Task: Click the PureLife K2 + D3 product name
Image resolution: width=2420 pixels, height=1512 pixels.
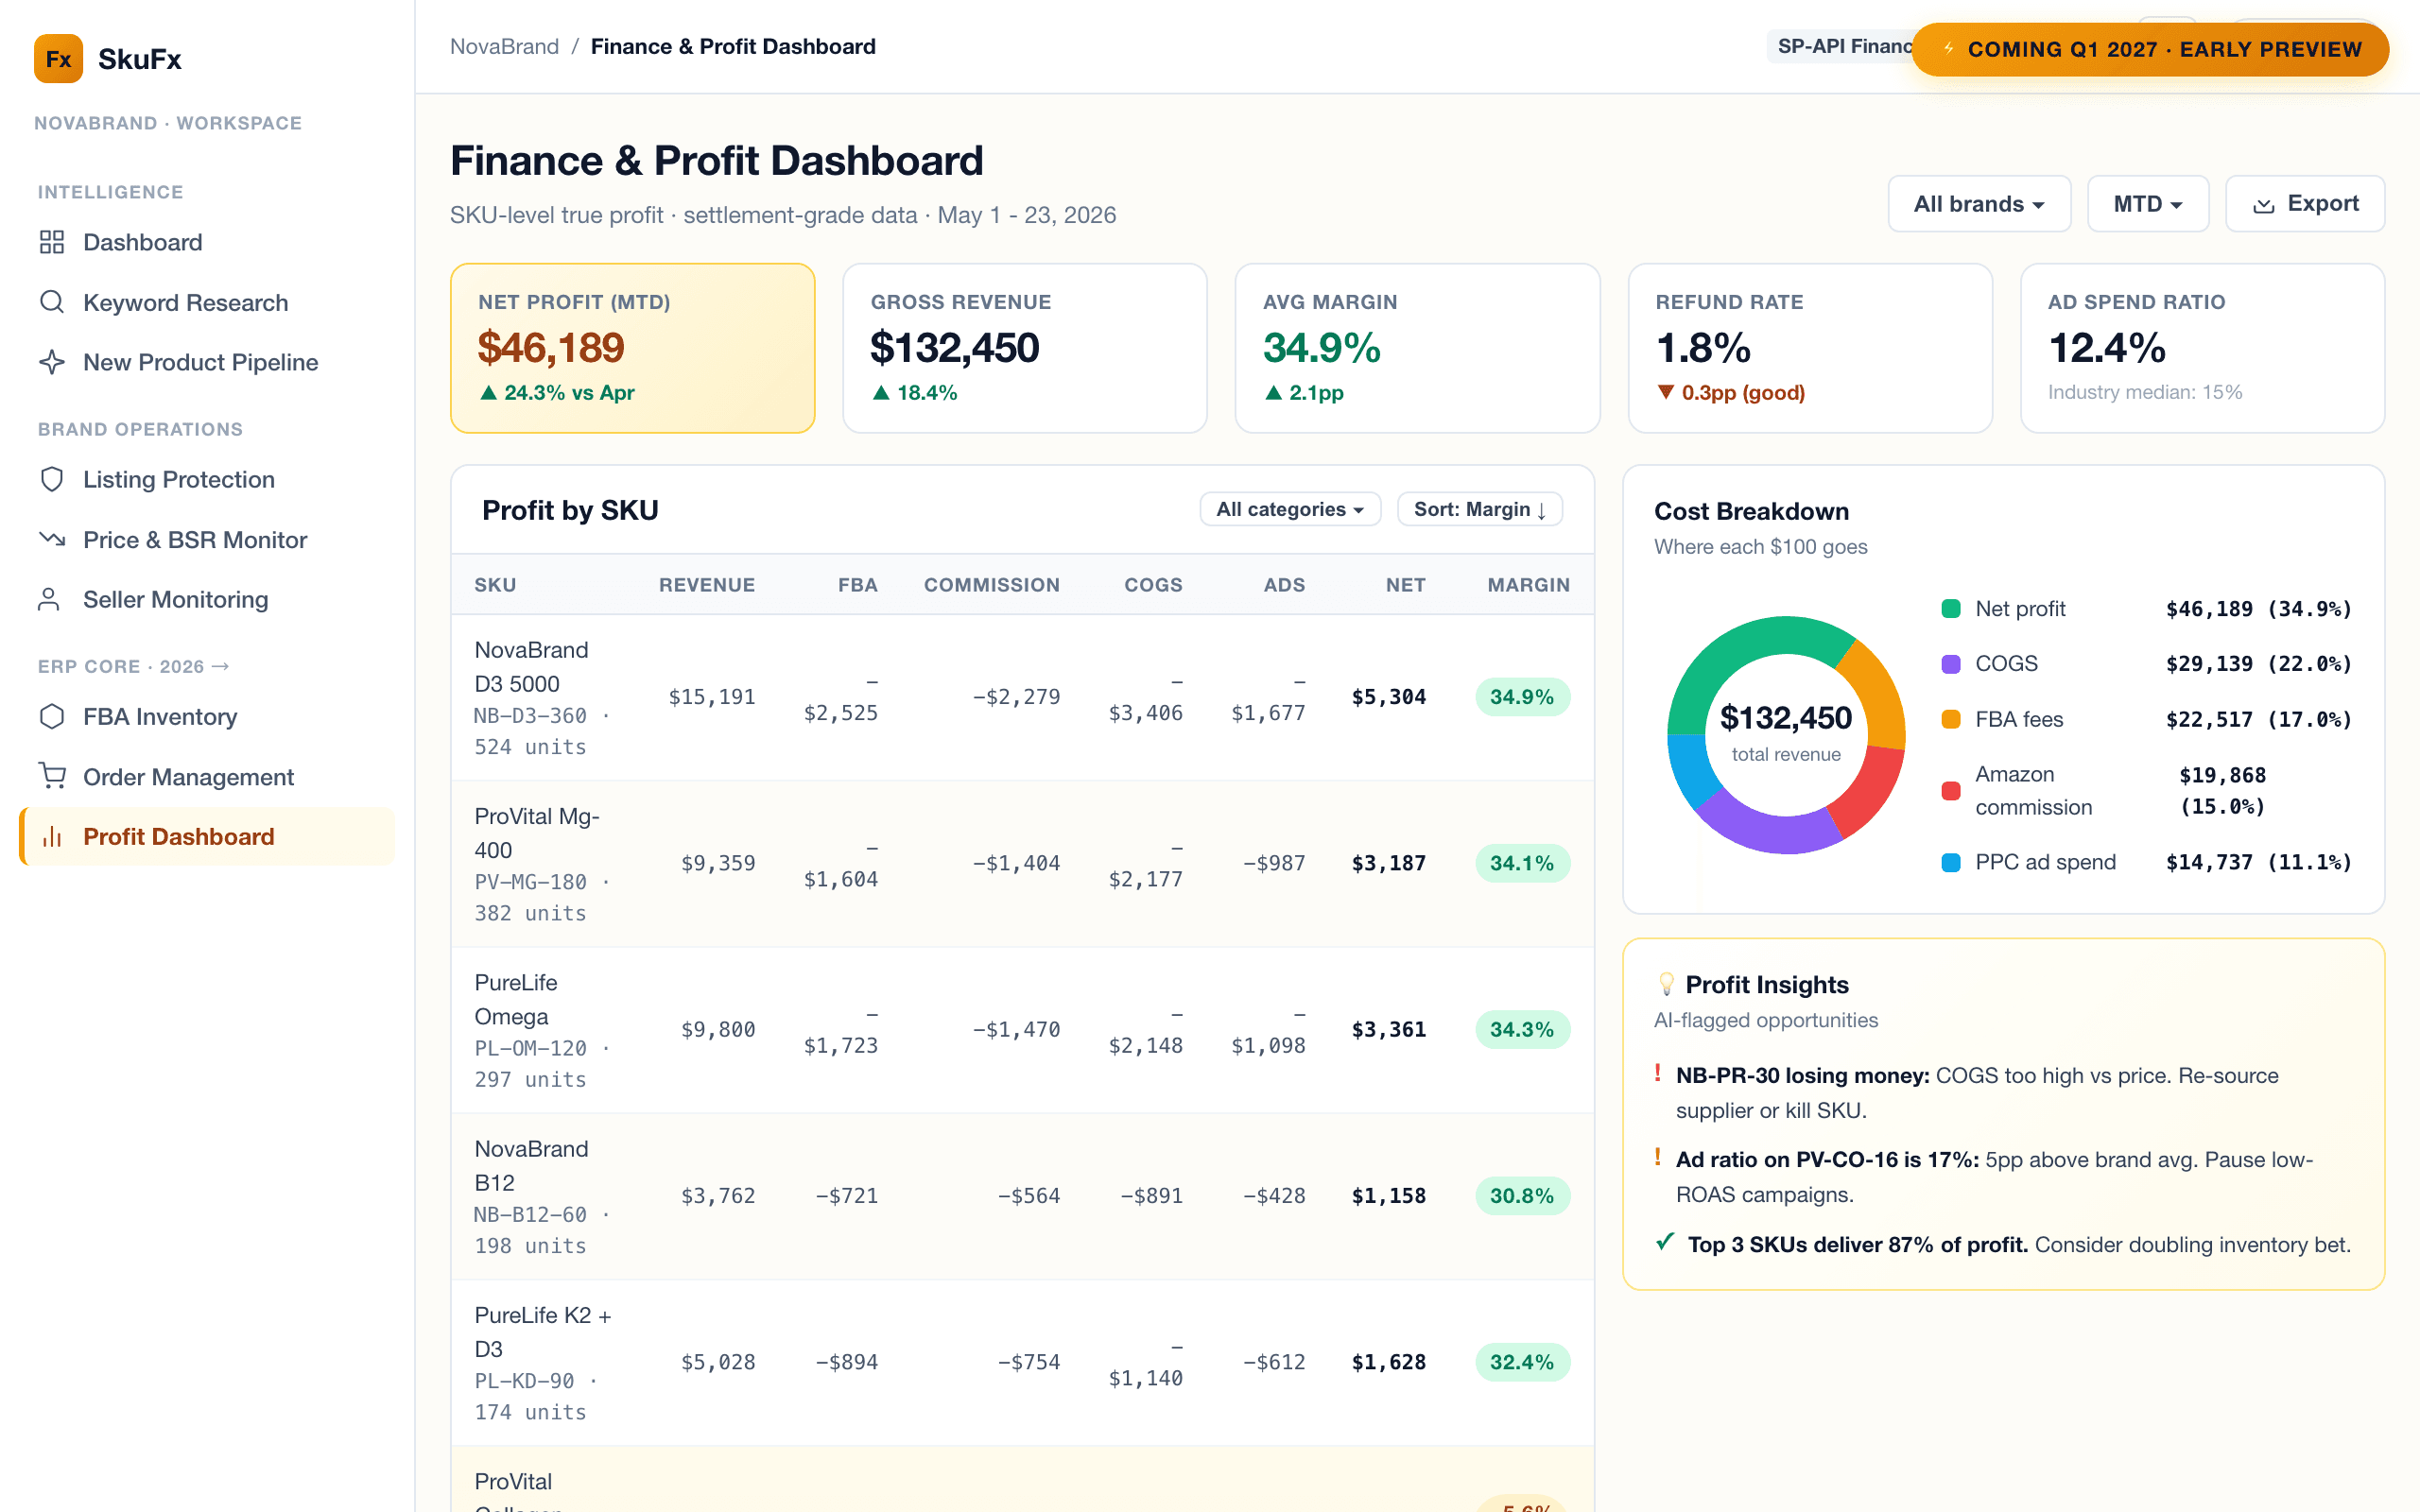Action: click(x=542, y=1331)
